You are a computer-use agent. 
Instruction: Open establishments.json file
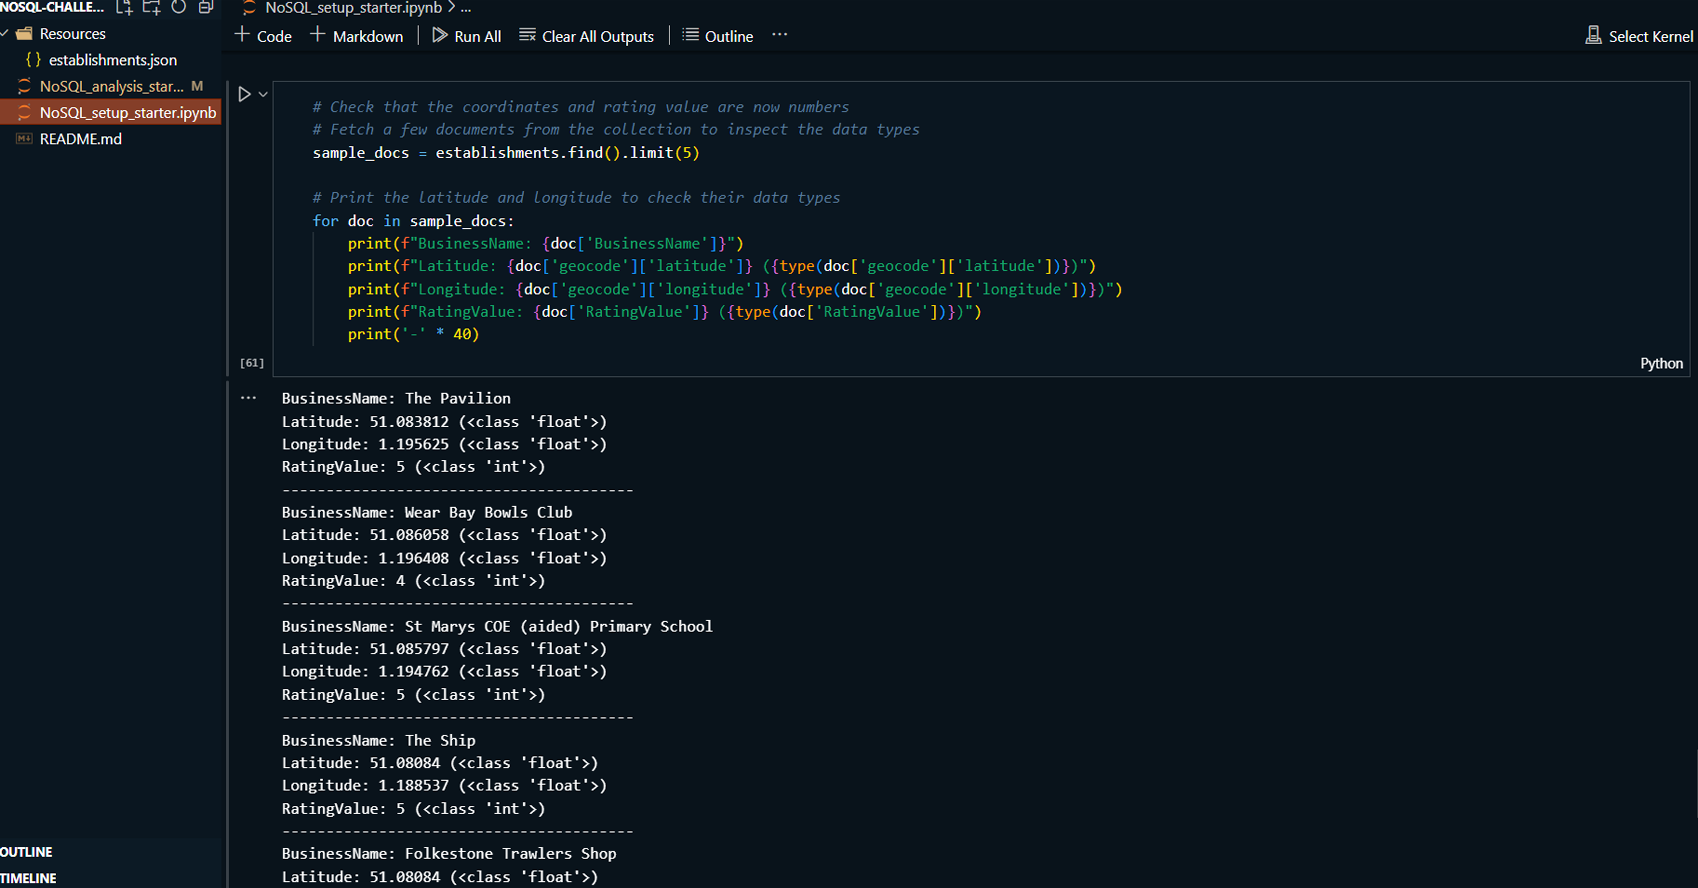[x=112, y=60]
